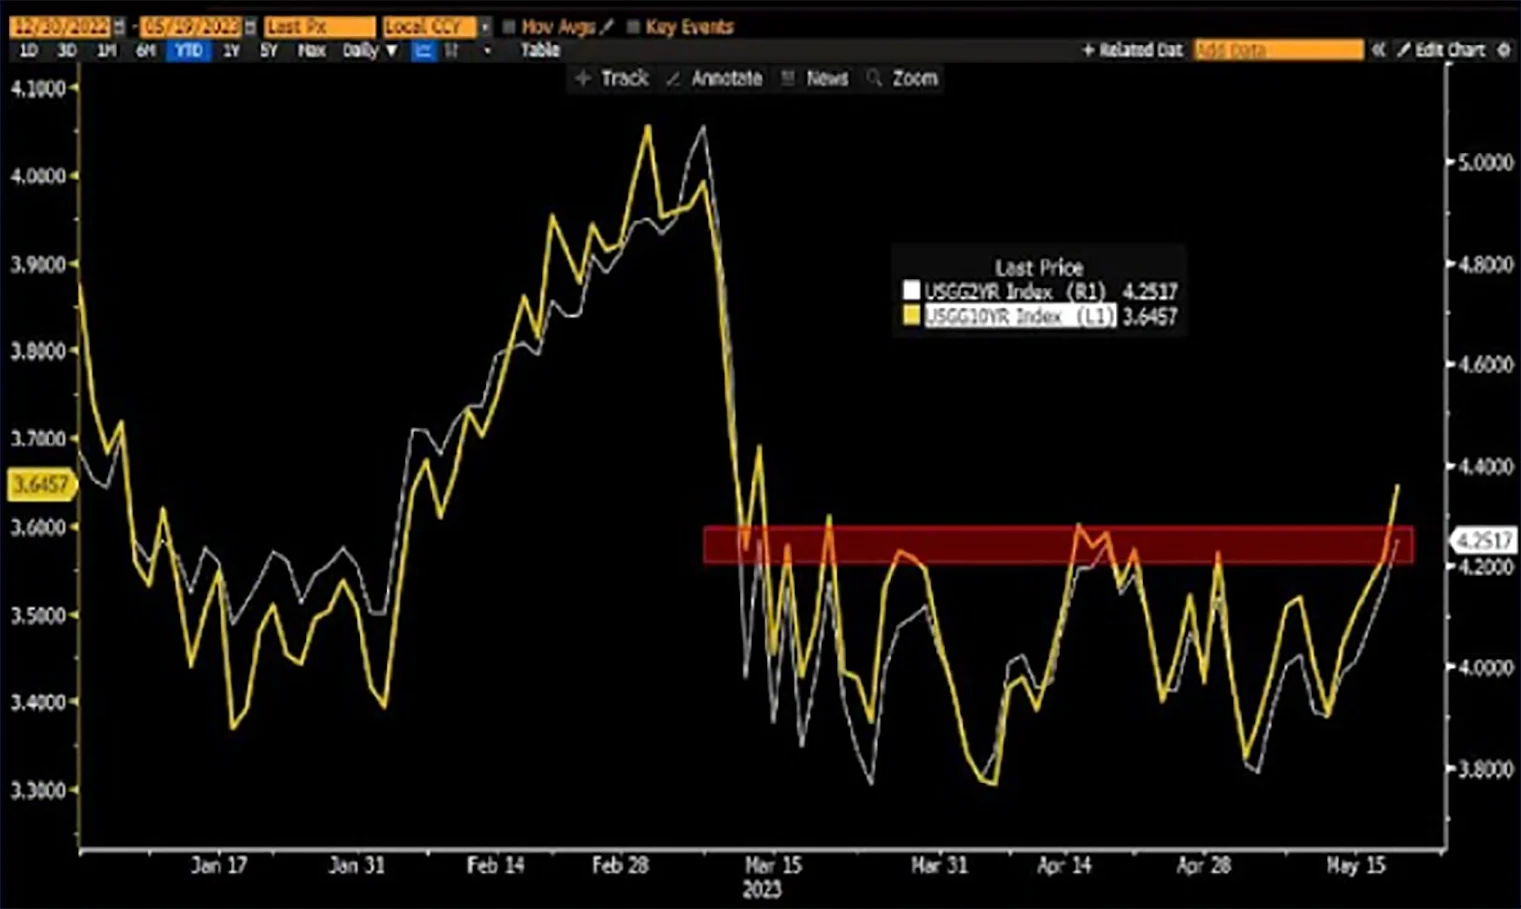Click the white USGG2YR legend color swatch
The width and height of the screenshot is (1521, 909).
tap(911, 291)
